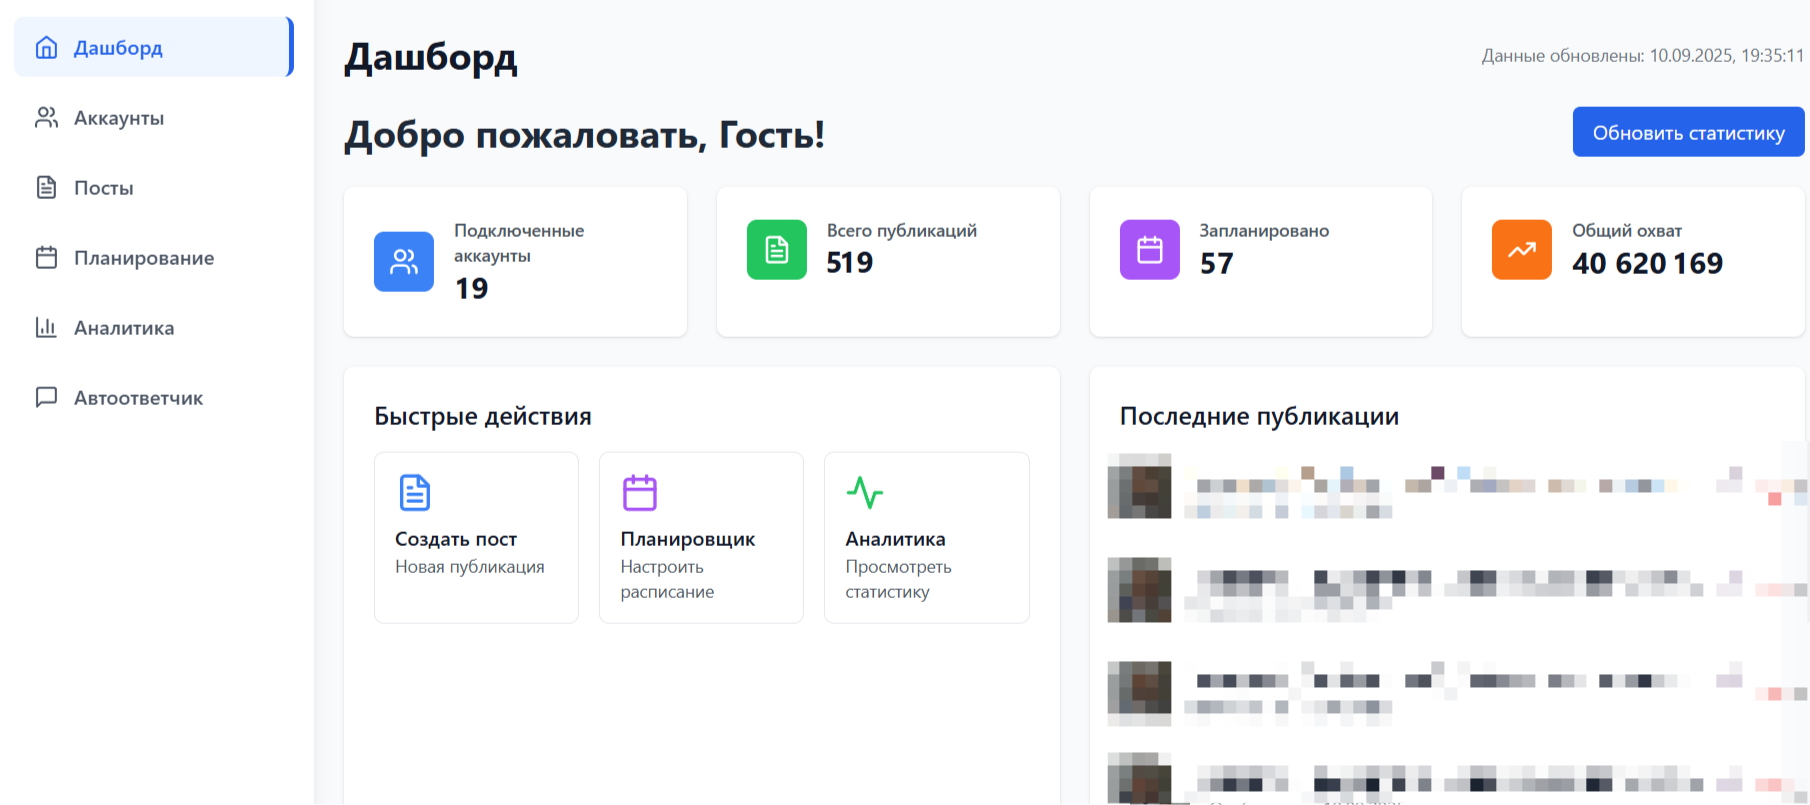The width and height of the screenshot is (1810, 805).
Task: Click the Запланировано label
Action: click(1264, 230)
